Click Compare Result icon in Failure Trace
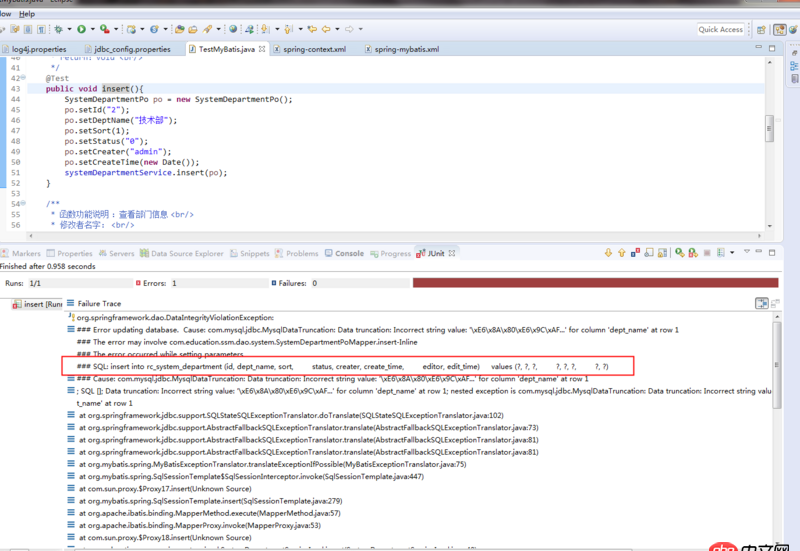 pos(776,303)
